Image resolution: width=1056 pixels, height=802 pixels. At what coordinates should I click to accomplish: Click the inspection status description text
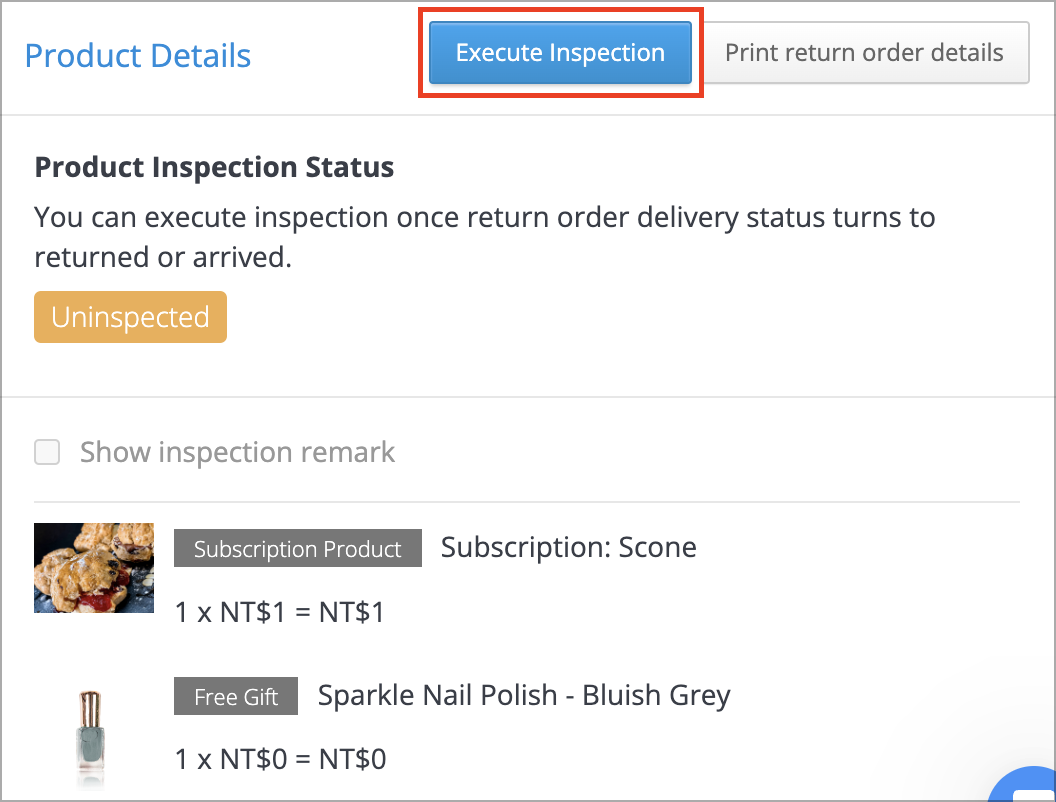485,237
